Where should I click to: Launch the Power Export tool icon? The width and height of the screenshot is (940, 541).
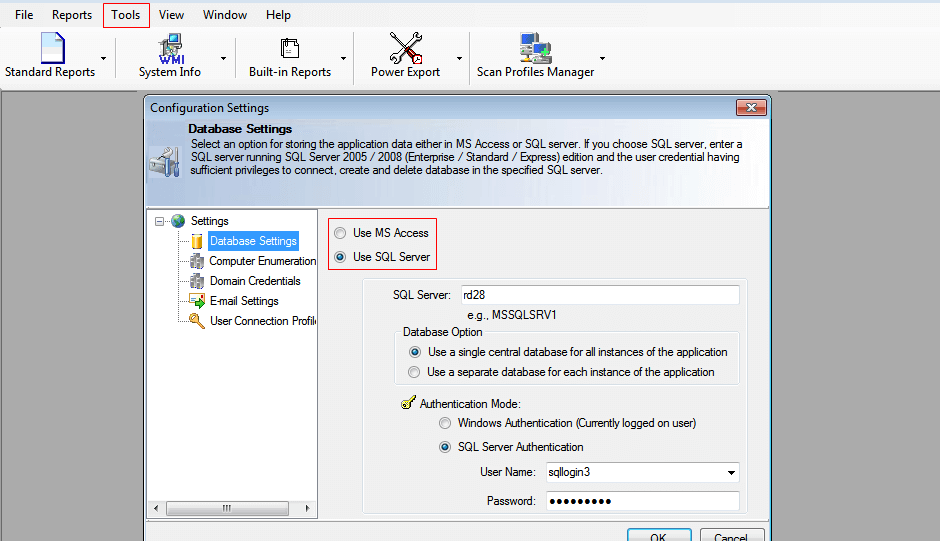point(406,48)
